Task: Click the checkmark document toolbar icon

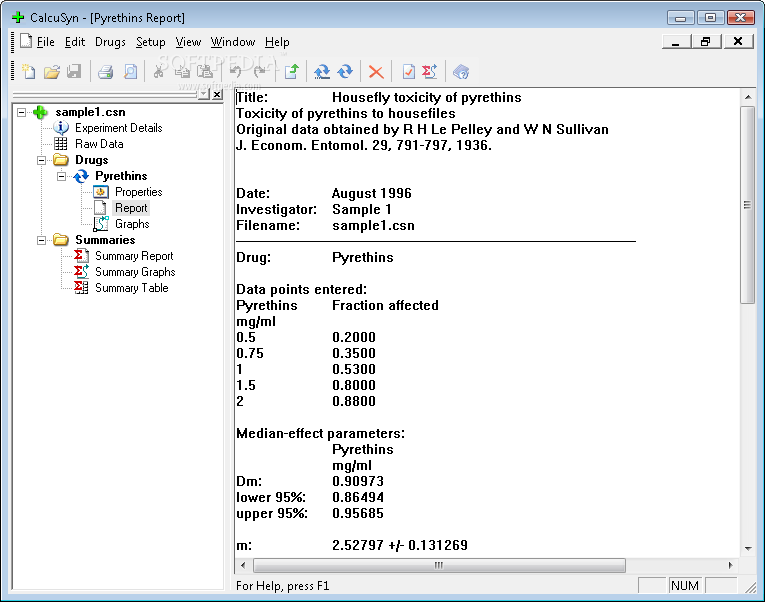Action: point(408,72)
